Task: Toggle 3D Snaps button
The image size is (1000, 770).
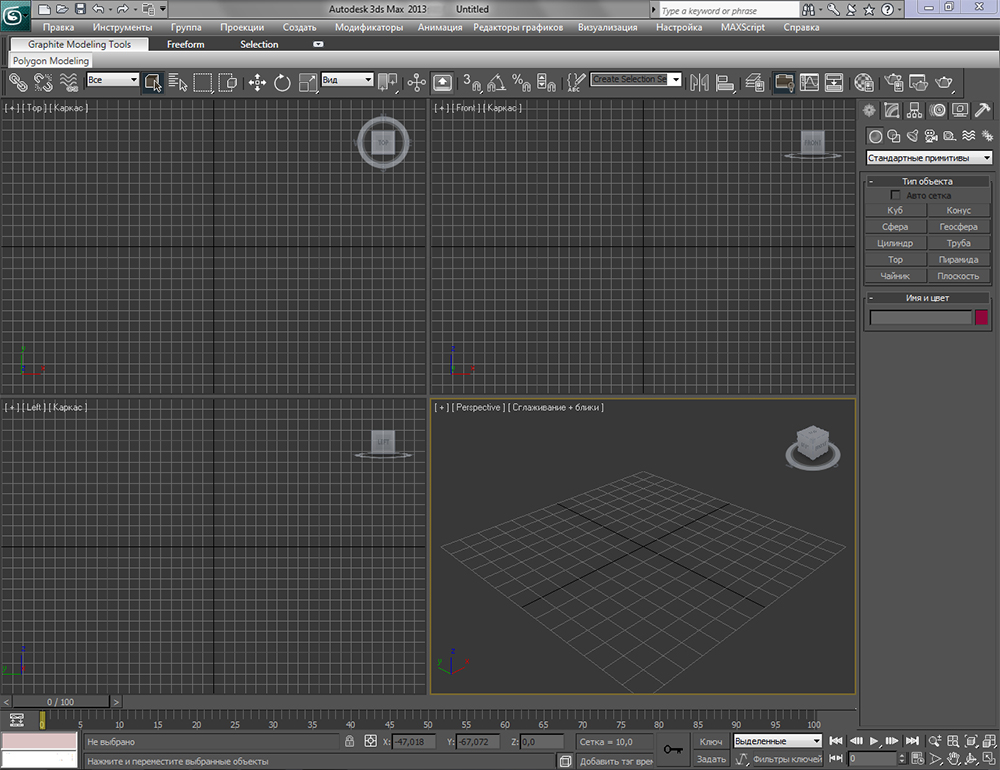Action: (x=471, y=82)
